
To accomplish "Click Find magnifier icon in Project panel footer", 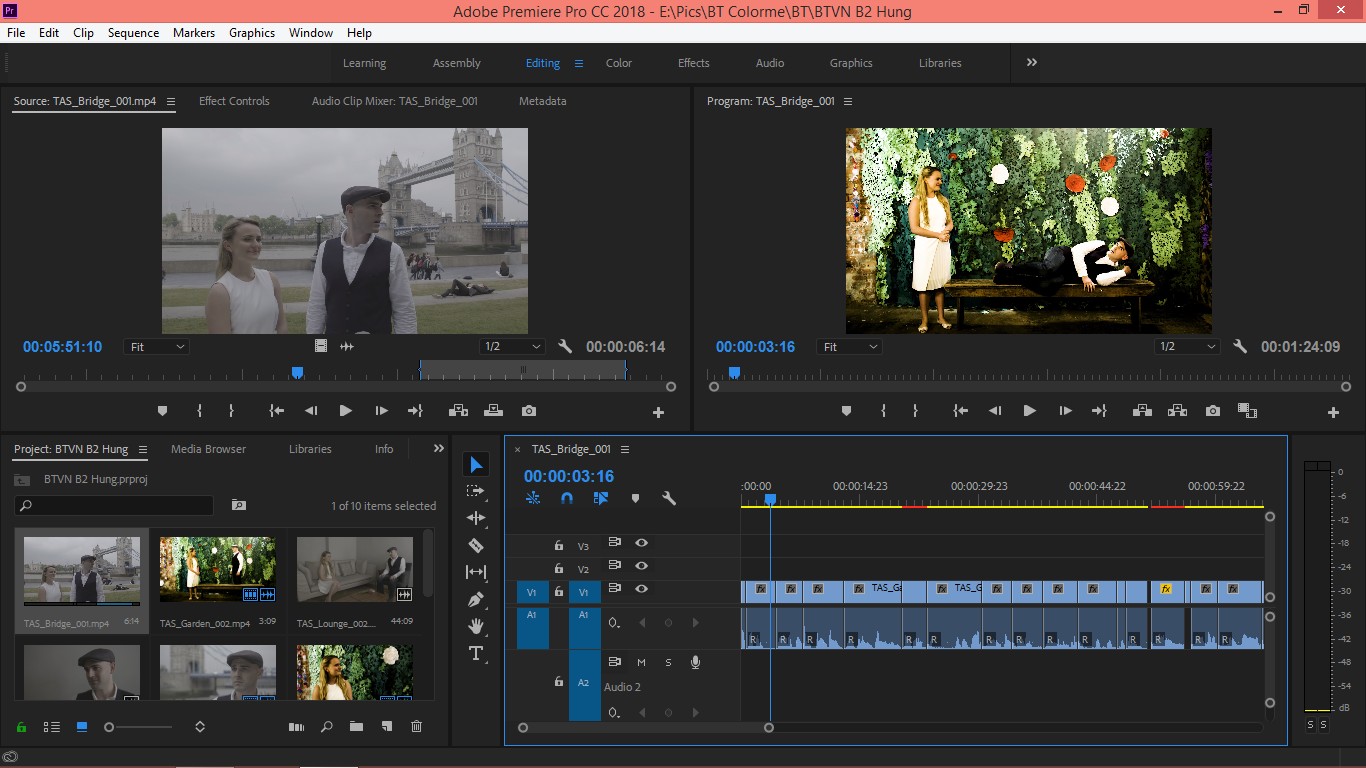I will (x=326, y=727).
